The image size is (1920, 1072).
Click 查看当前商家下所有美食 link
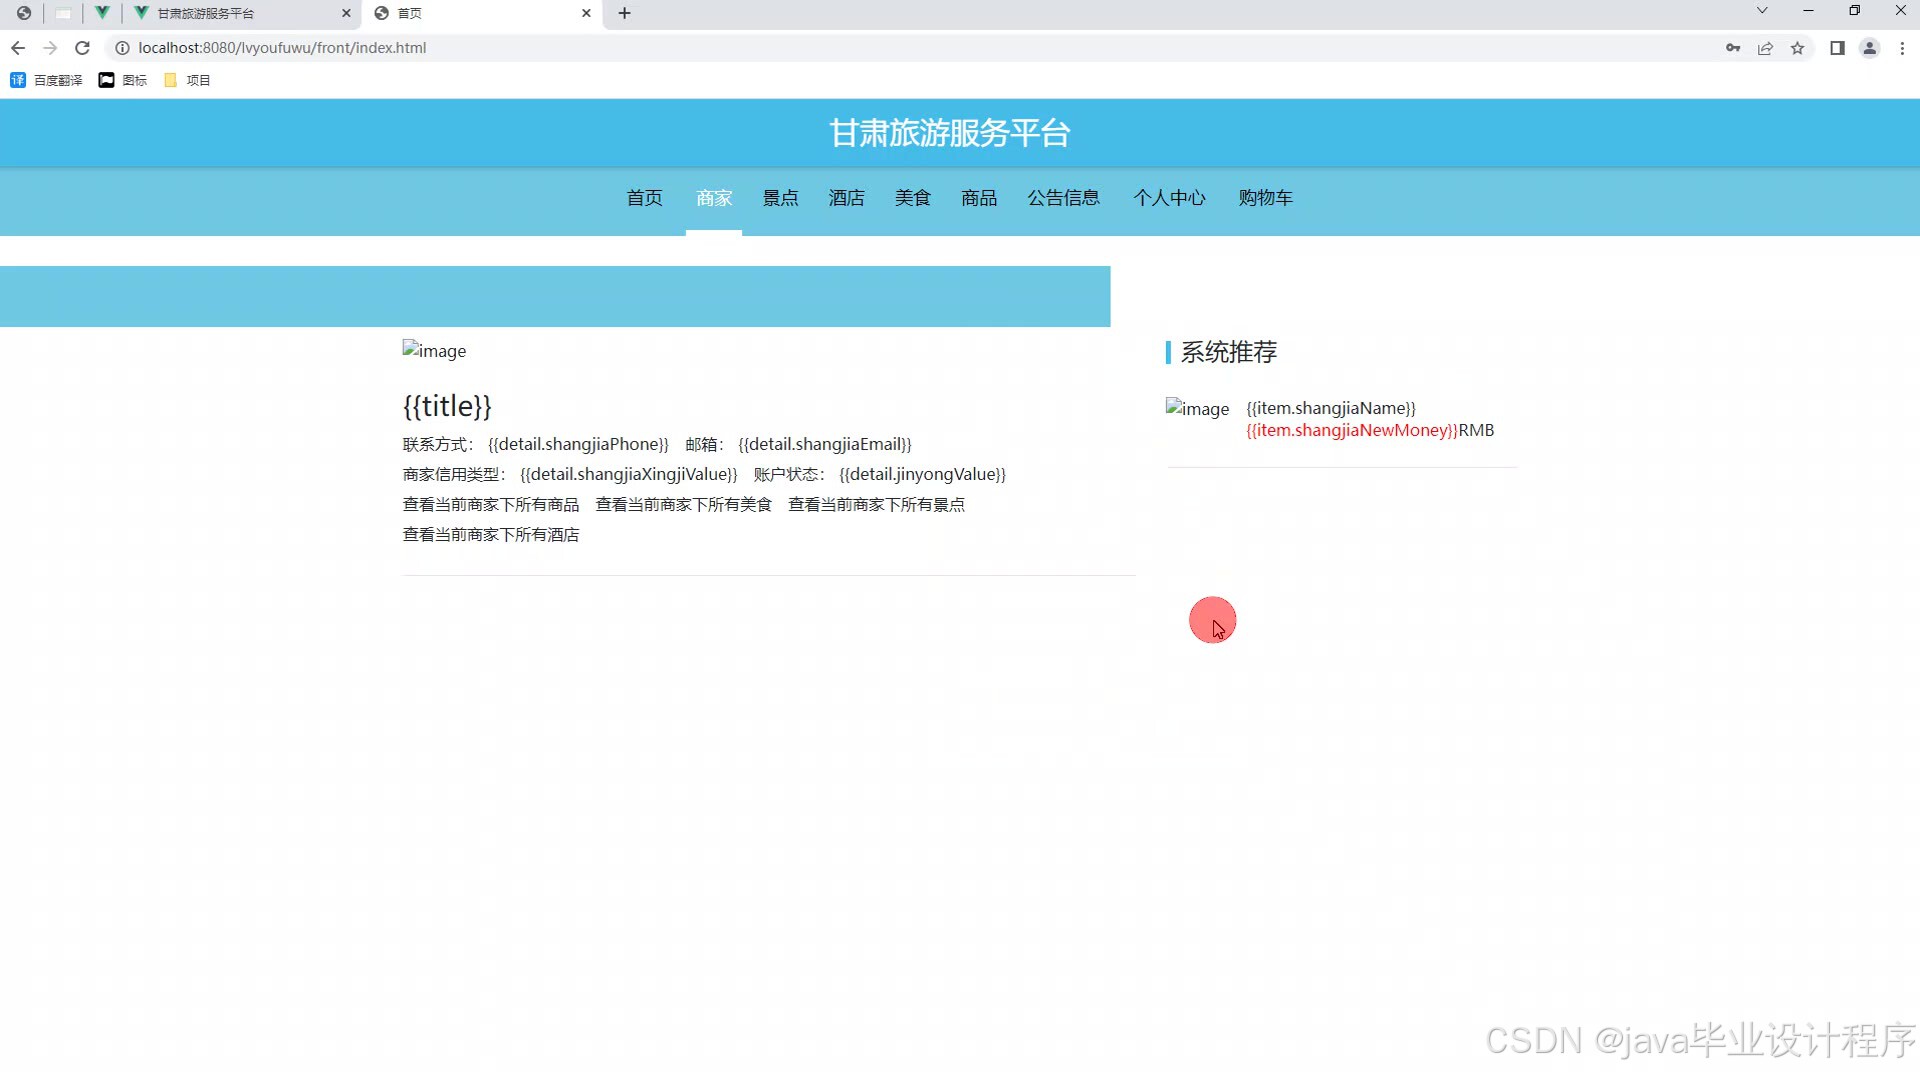tap(684, 505)
